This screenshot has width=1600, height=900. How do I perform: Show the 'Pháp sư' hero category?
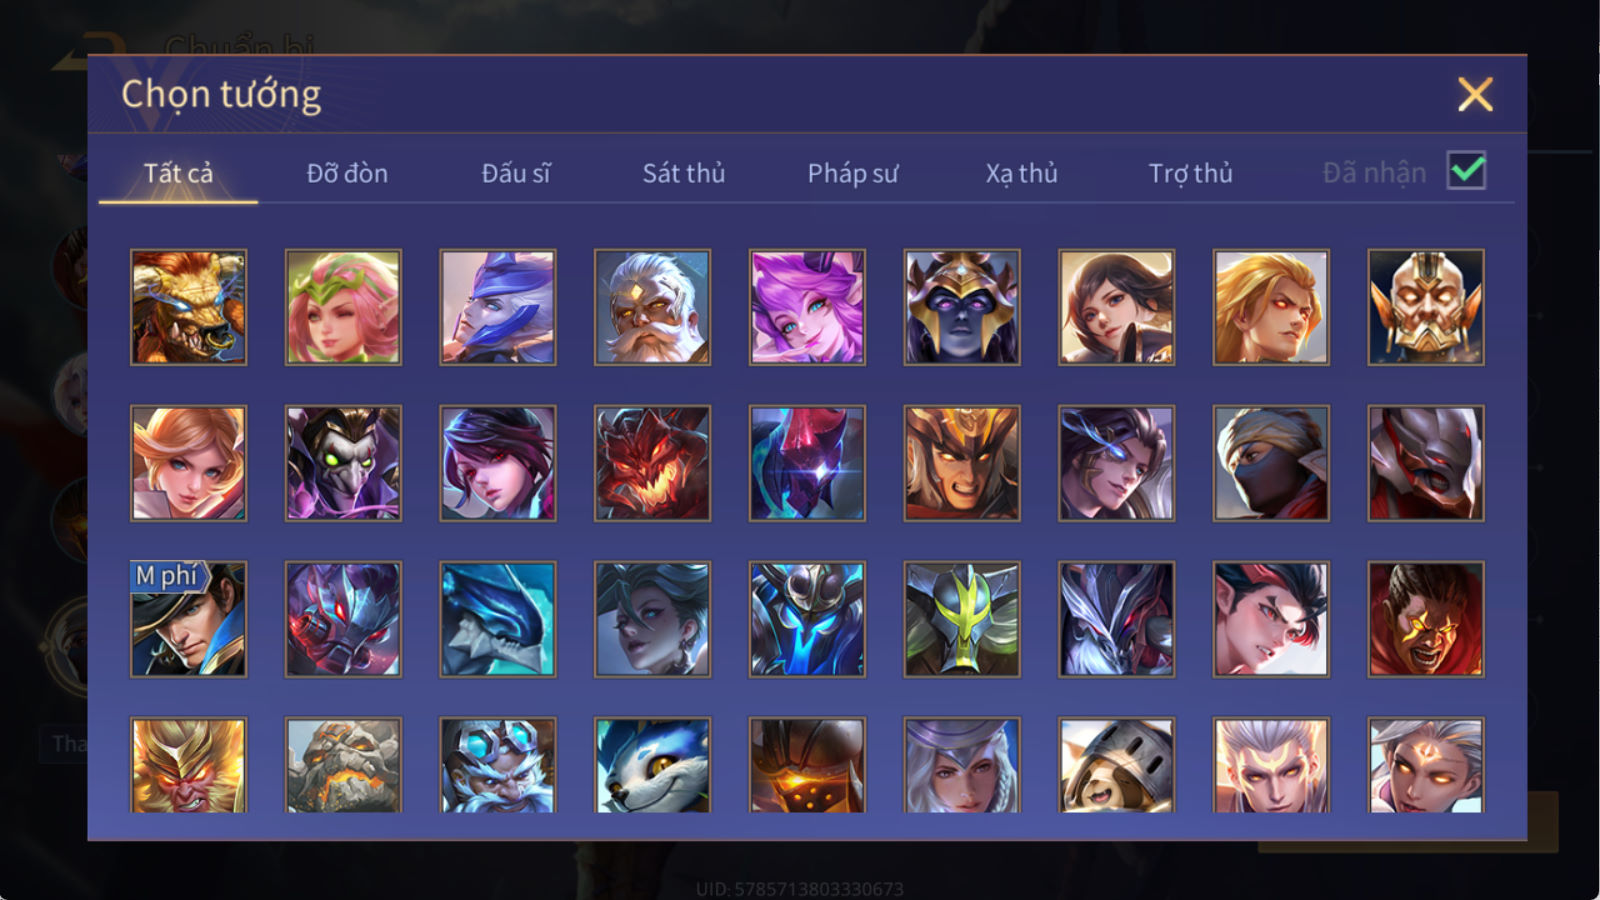tap(853, 173)
